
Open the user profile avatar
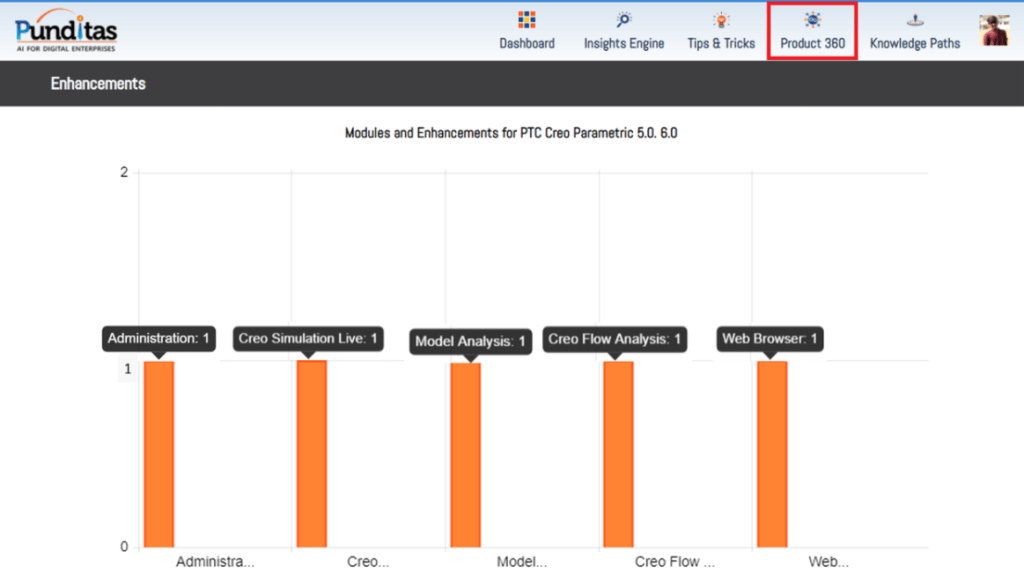pos(994,30)
